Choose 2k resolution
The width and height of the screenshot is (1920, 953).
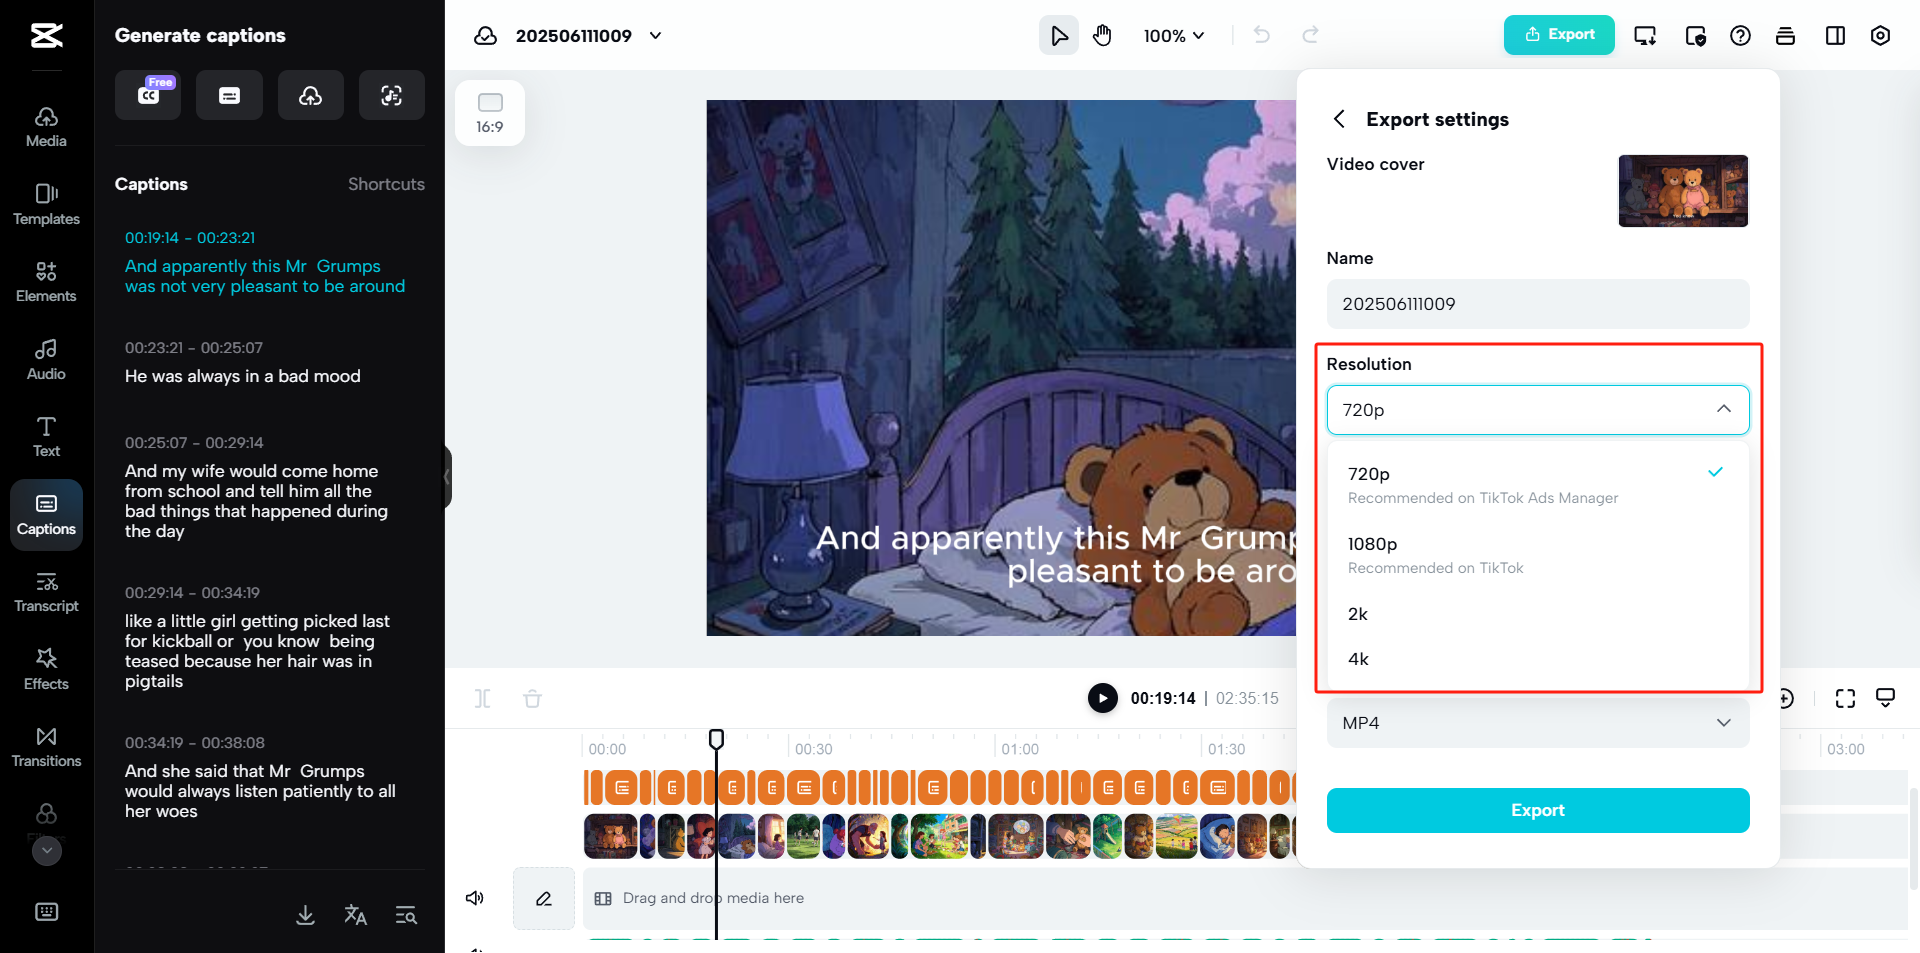pos(1538,614)
